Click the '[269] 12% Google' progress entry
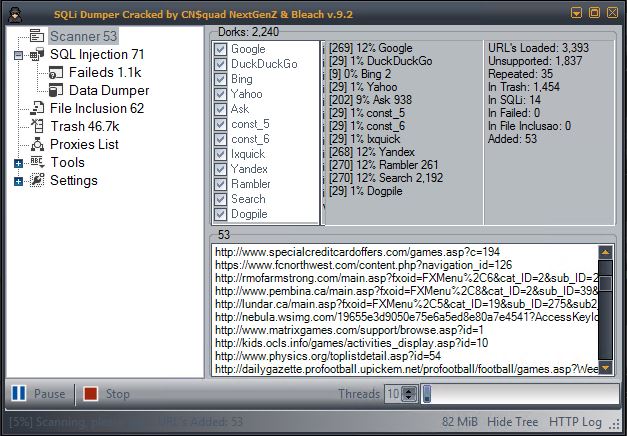 click(371, 48)
